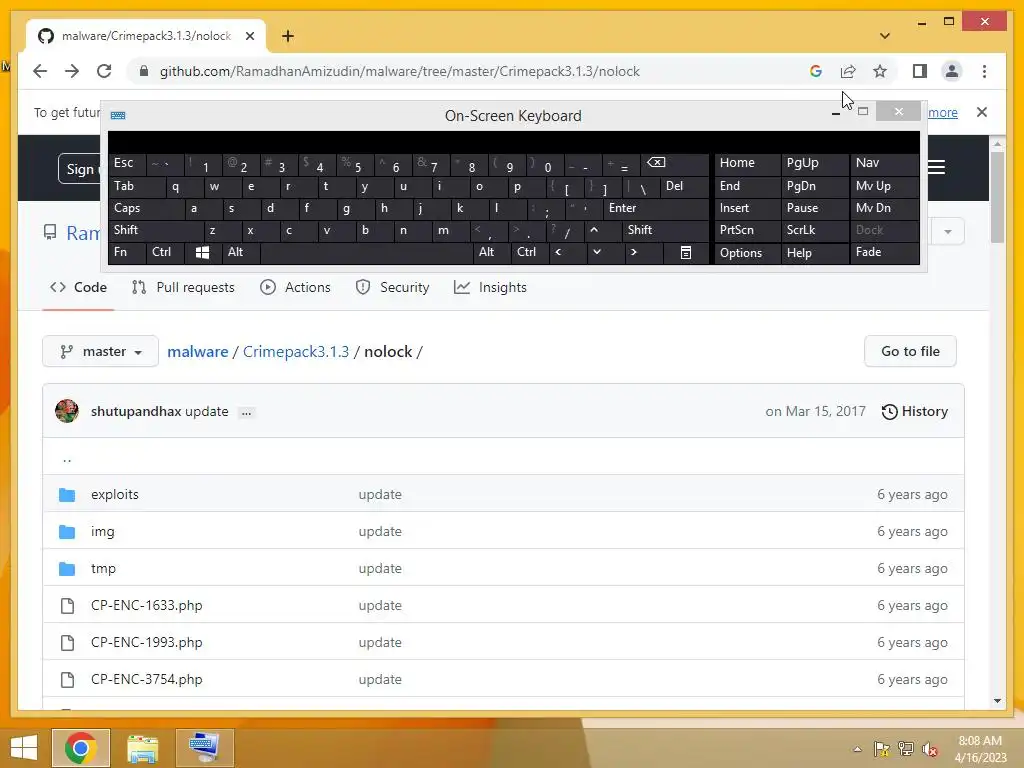The height and width of the screenshot is (768, 1024).
Task: Toggle right Shift key on On-Screen Keyboard
Action: tap(665, 230)
